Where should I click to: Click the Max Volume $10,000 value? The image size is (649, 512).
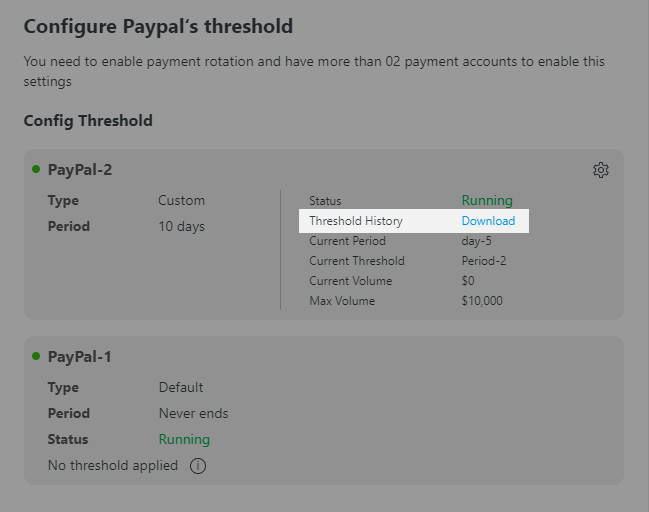[482, 301]
